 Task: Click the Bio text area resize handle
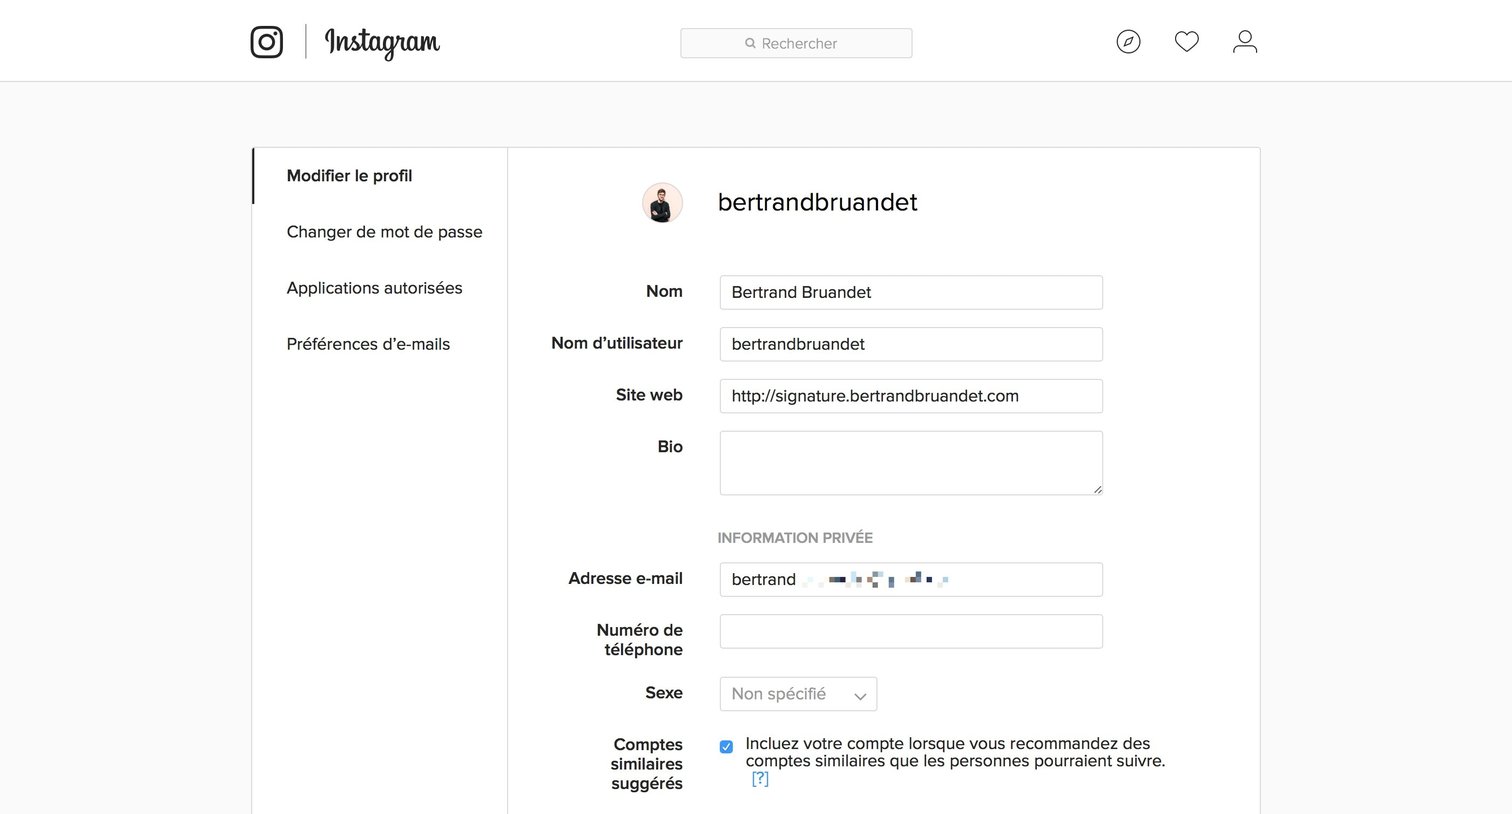click(x=1097, y=489)
